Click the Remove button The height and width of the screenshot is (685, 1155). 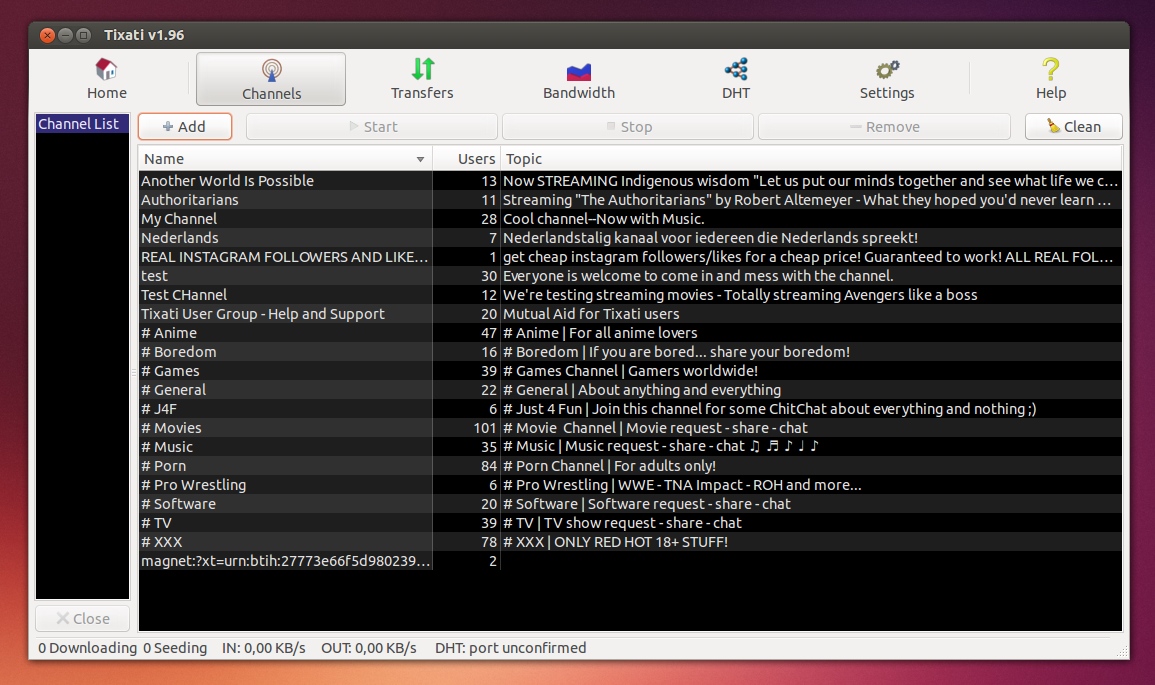click(884, 127)
